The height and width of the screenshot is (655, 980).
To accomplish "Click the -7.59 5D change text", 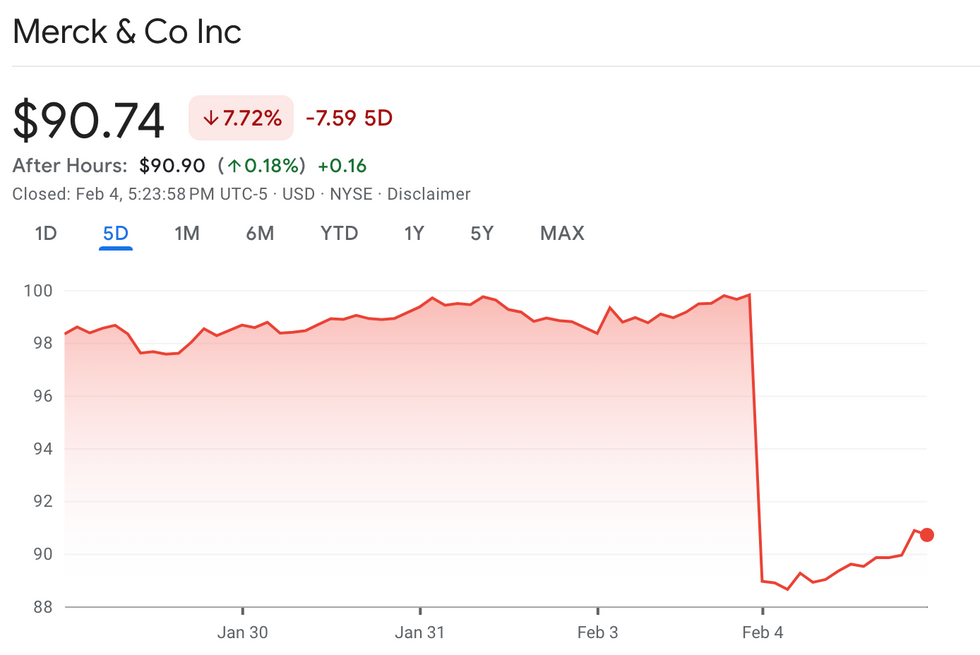I will [x=349, y=118].
